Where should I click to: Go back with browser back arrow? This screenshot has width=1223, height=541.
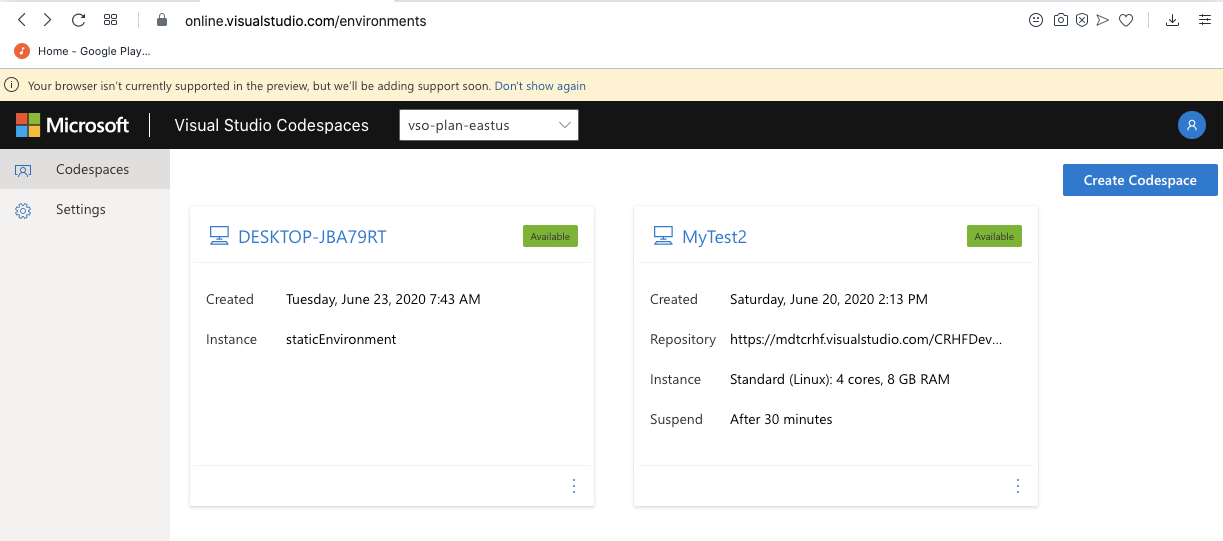[x=22, y=20]
